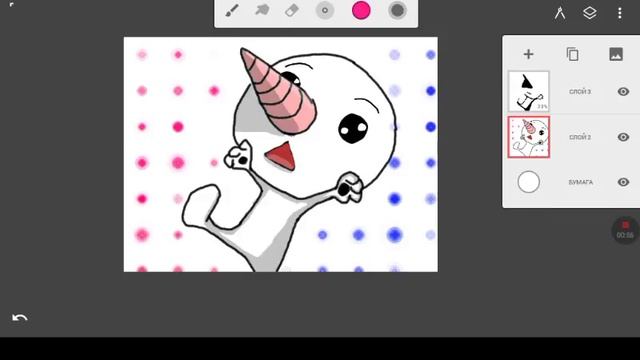Click the Слой 3 label

tap(580, 92)
